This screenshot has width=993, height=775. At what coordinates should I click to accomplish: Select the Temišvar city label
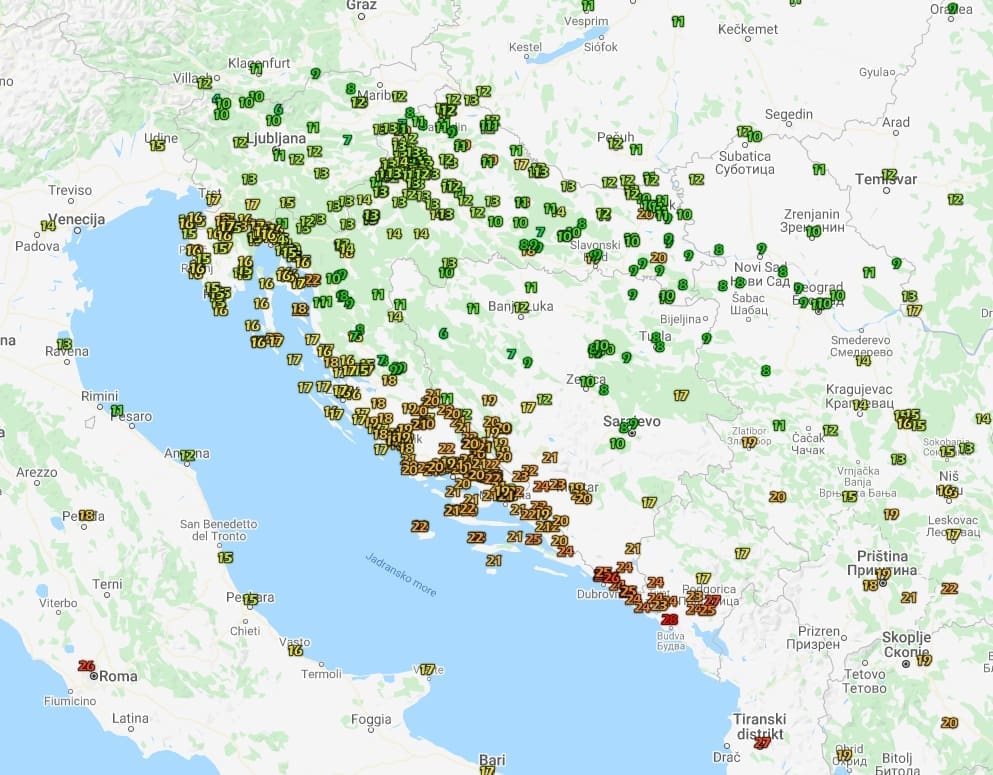tap(885, 179)
